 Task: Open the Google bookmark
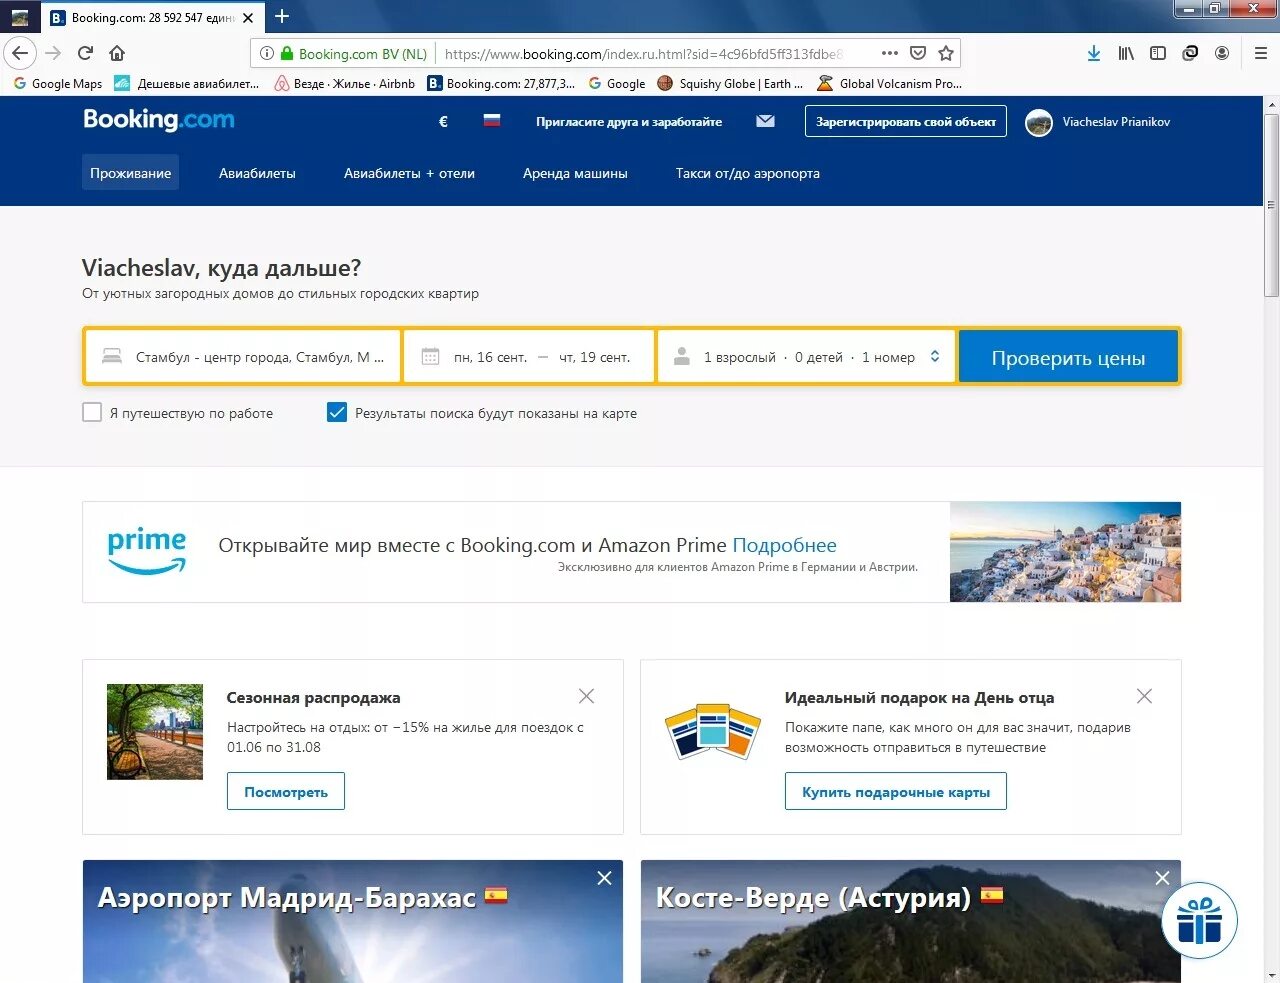617,84
